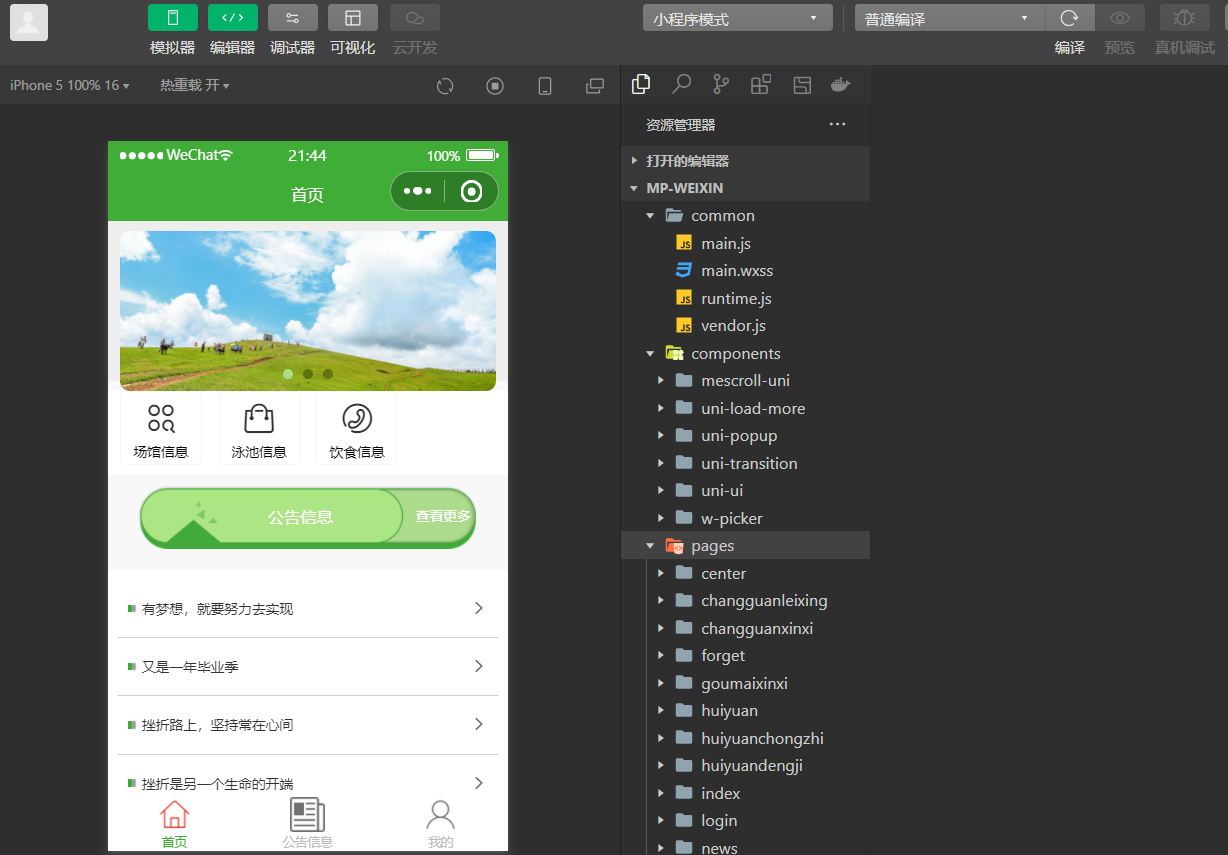Expand the uni-ui folder
The height and width of the screenshot is (855, 1228).
745,490
